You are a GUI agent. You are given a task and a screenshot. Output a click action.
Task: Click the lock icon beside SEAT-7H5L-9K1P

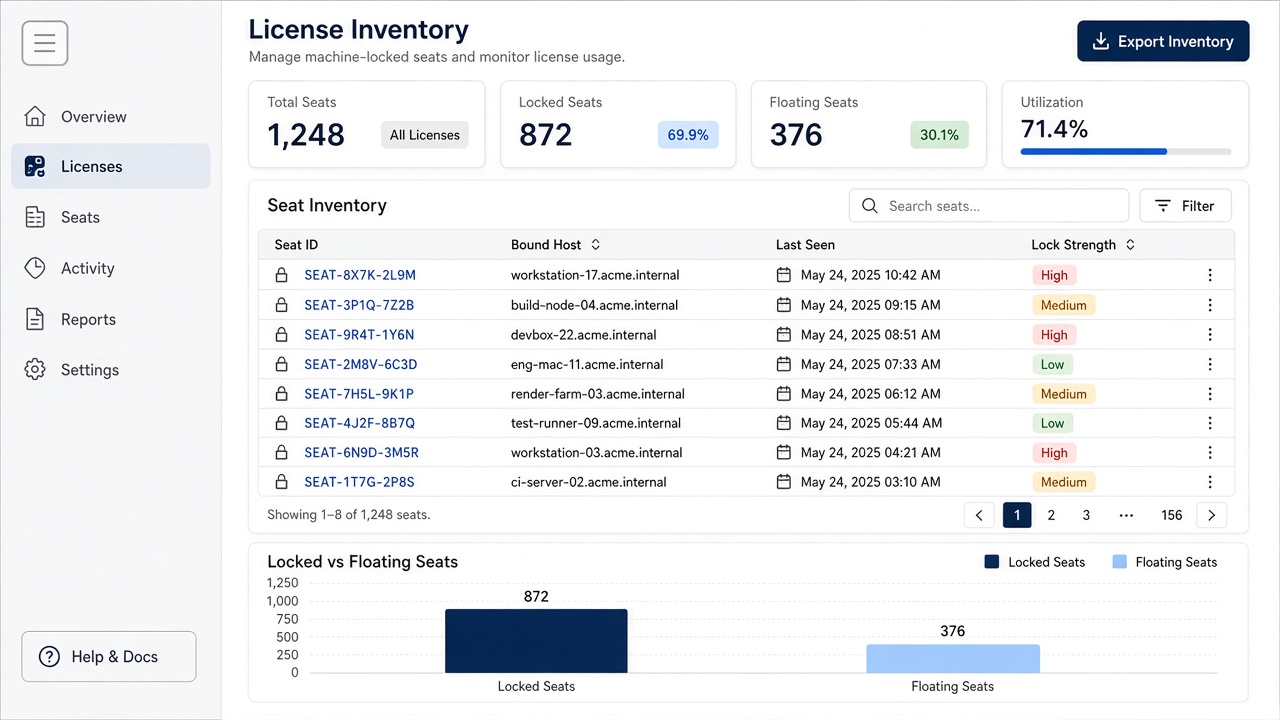pos(282,394)
